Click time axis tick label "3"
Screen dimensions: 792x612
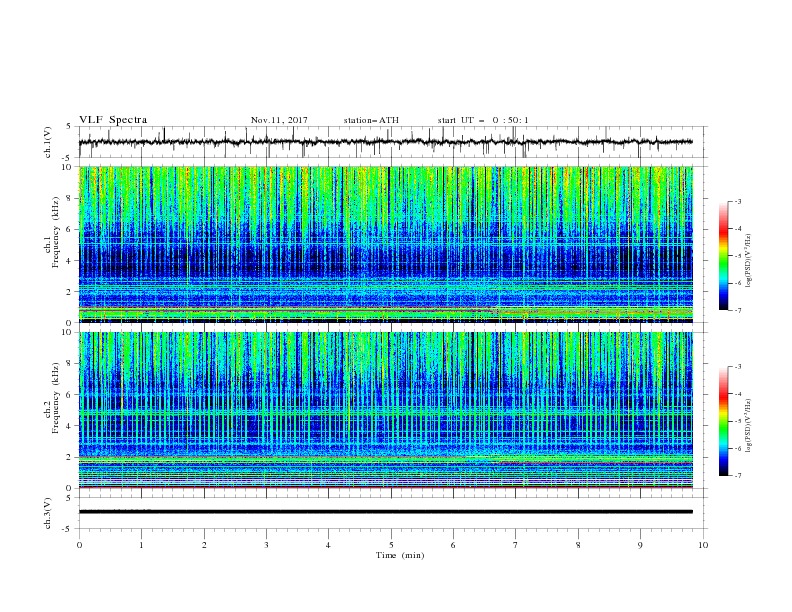tap(266, 545)
